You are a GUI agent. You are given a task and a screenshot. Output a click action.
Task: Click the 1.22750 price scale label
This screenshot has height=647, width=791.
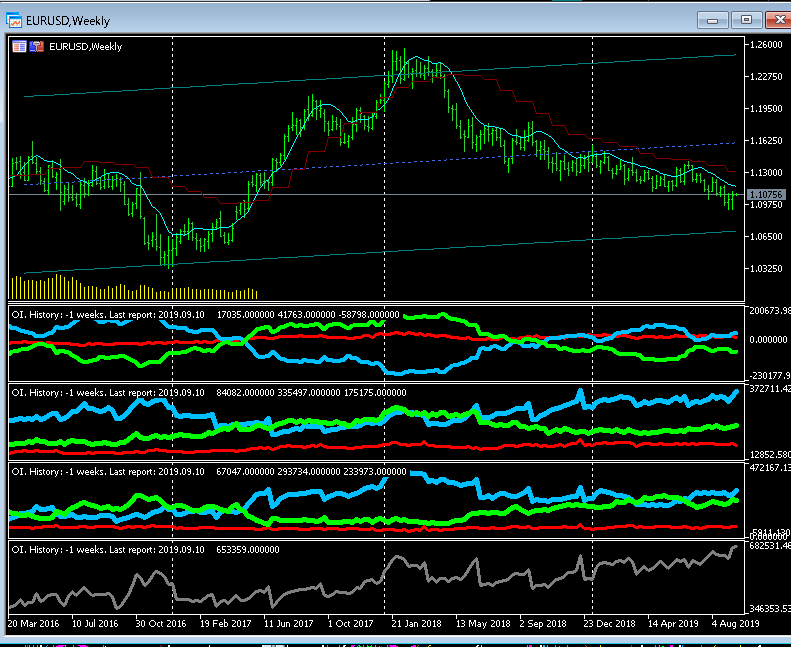tap(766, 76)
